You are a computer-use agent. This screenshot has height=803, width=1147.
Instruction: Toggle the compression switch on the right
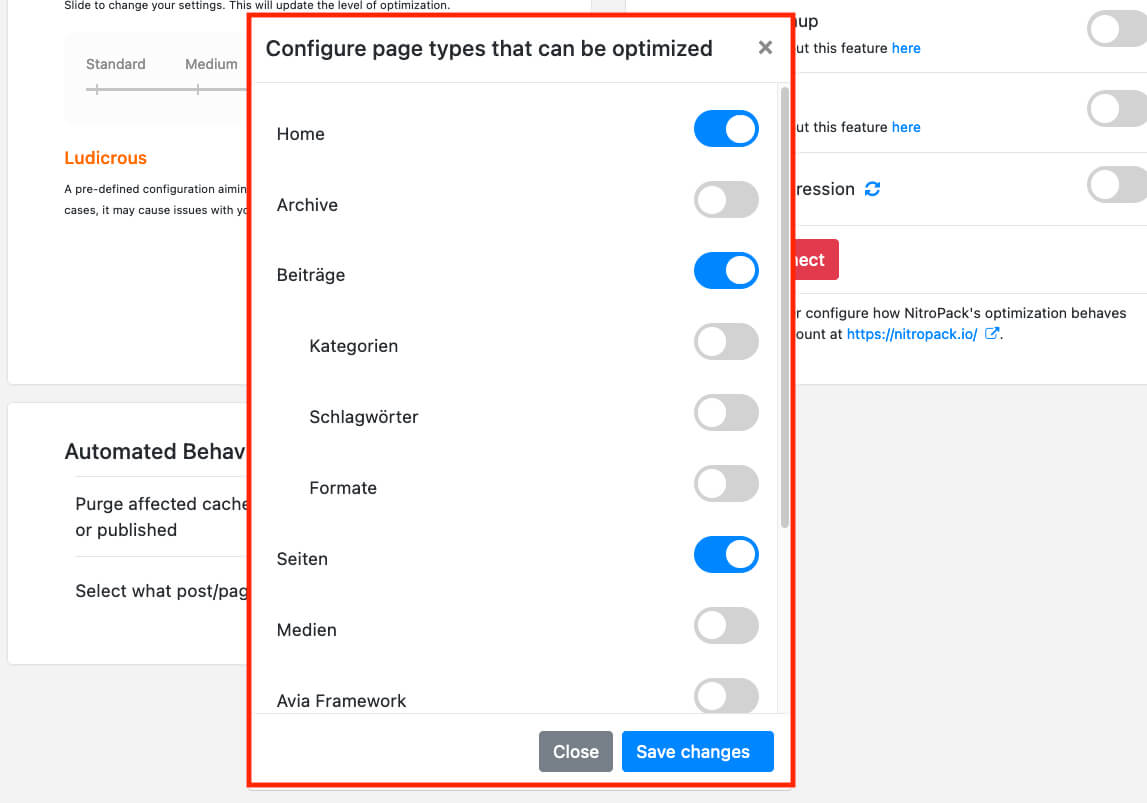(1116, 185)
